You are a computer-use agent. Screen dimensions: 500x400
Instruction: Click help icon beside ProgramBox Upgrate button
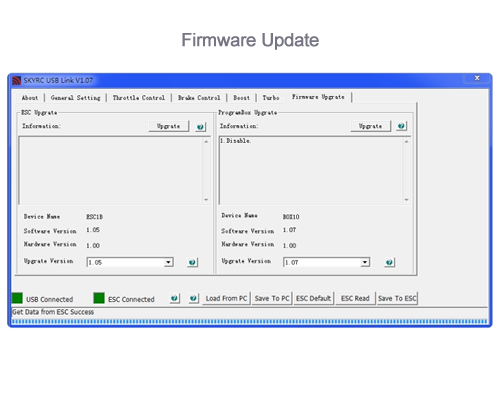pyautogui.click(x=401, y=126)
